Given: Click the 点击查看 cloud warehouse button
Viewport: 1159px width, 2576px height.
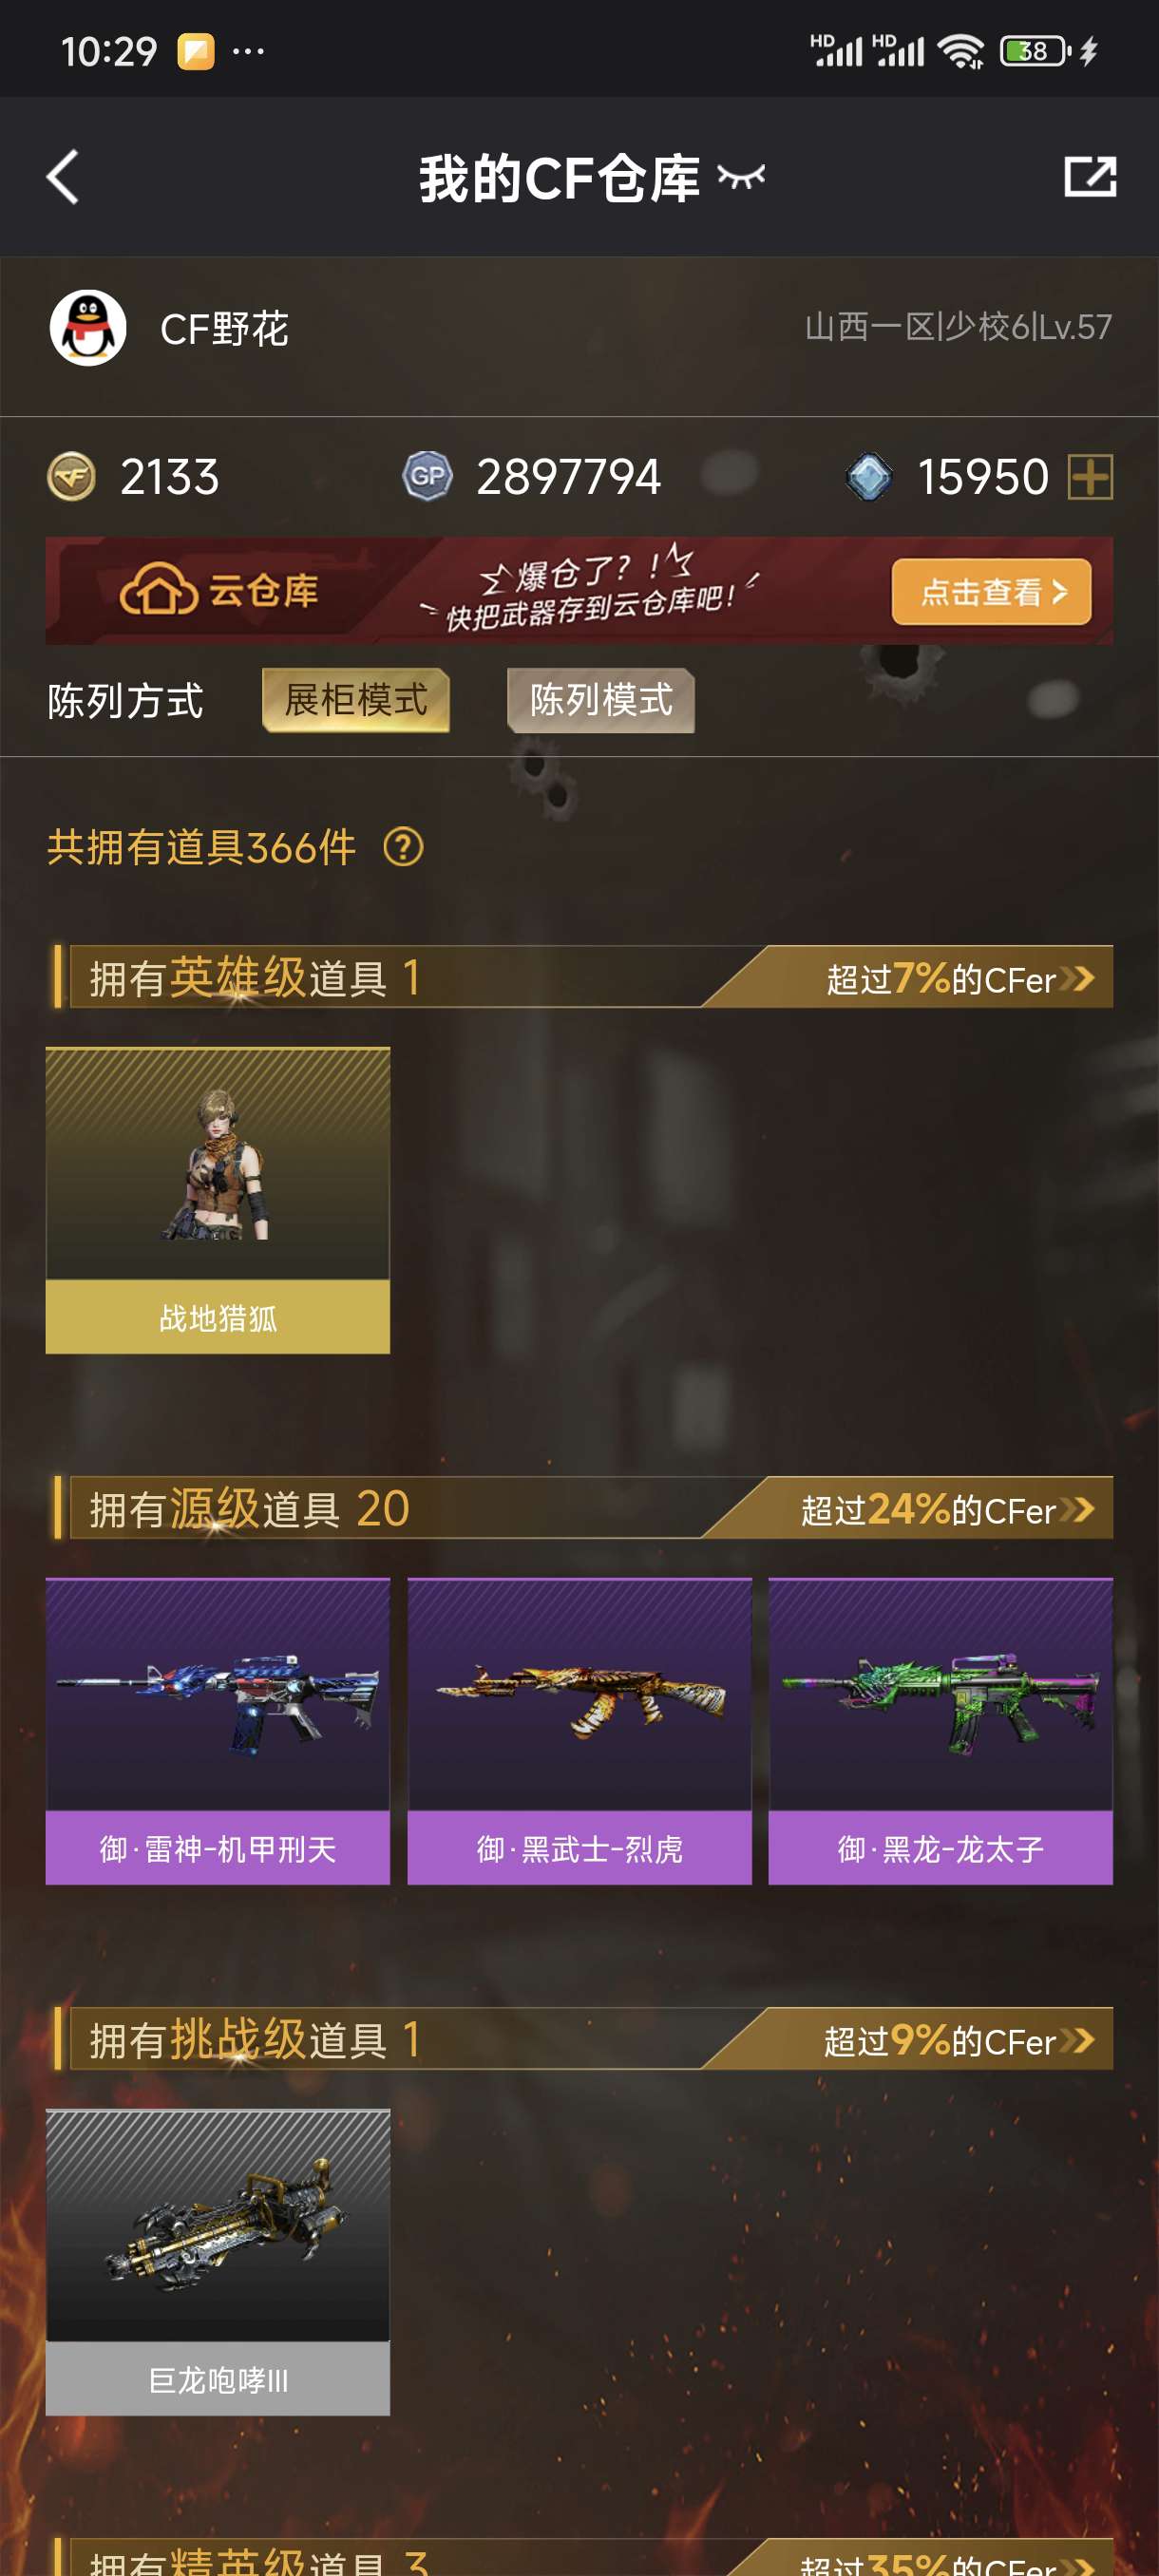Looking at the screenshot, I should (991, 592).
